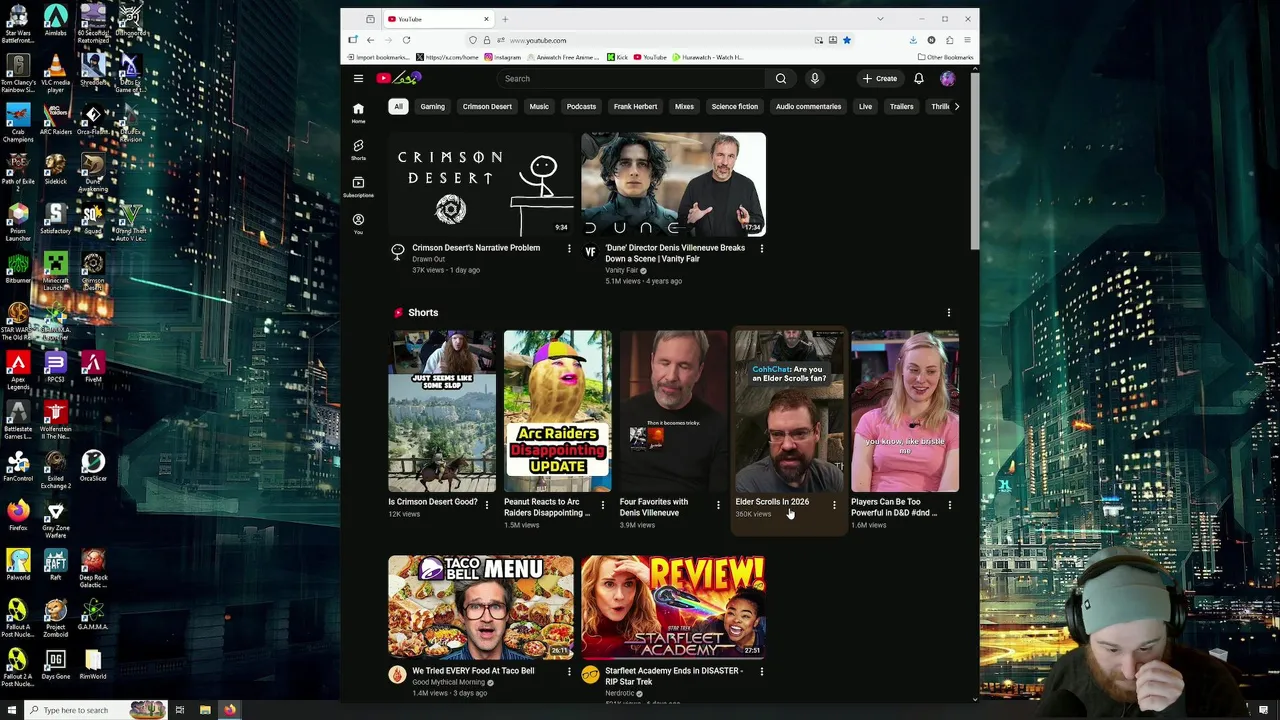Select the Podcasts filter chip
1280x720 pixels.
(x=581, y=106)
